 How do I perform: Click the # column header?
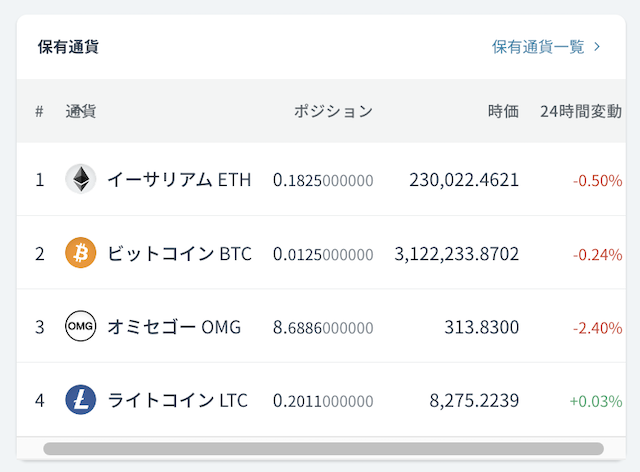[x=39, y=111]
